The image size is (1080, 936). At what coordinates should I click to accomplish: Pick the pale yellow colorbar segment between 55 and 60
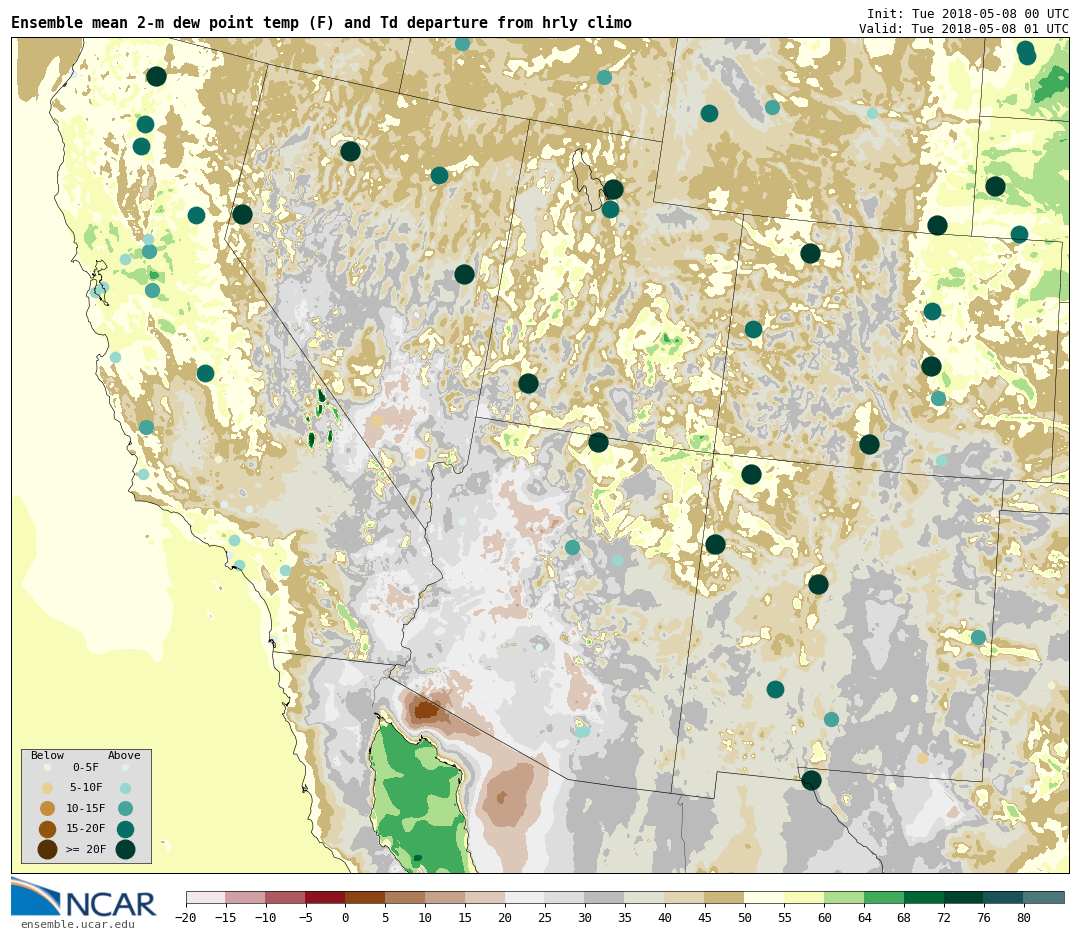(804, 898)
